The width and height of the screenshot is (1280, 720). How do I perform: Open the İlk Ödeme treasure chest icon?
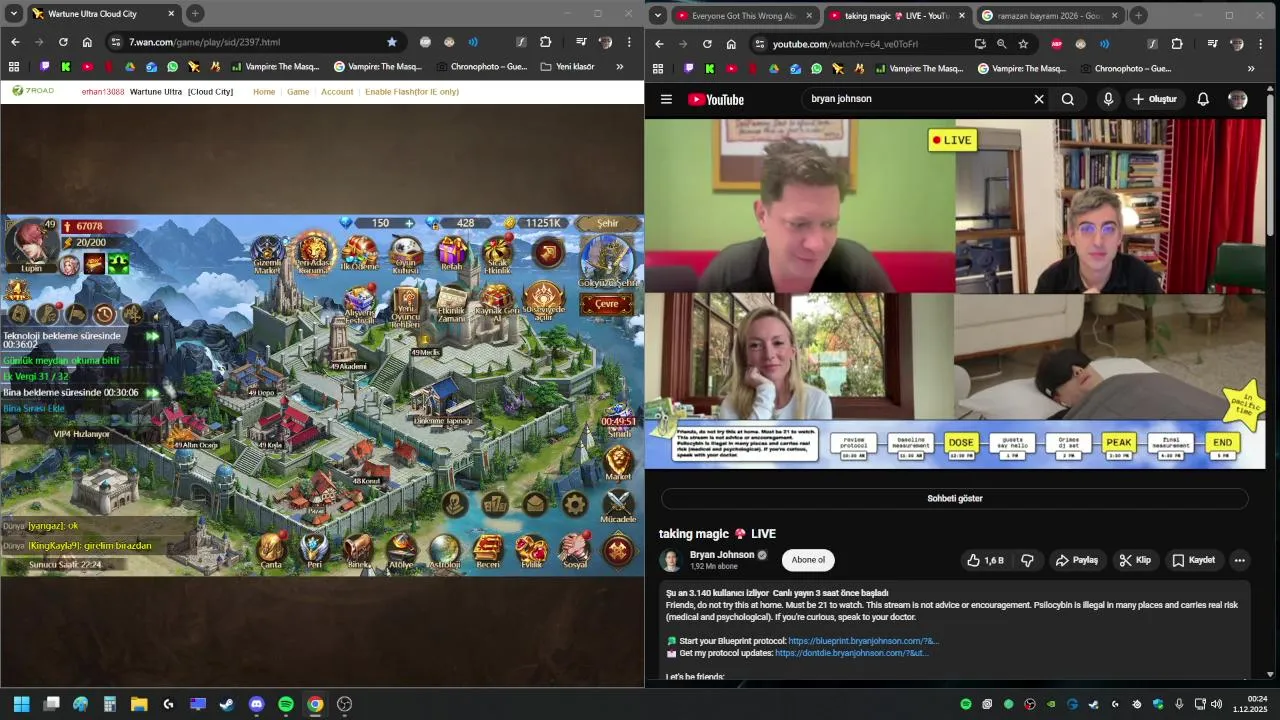point(360,254)
